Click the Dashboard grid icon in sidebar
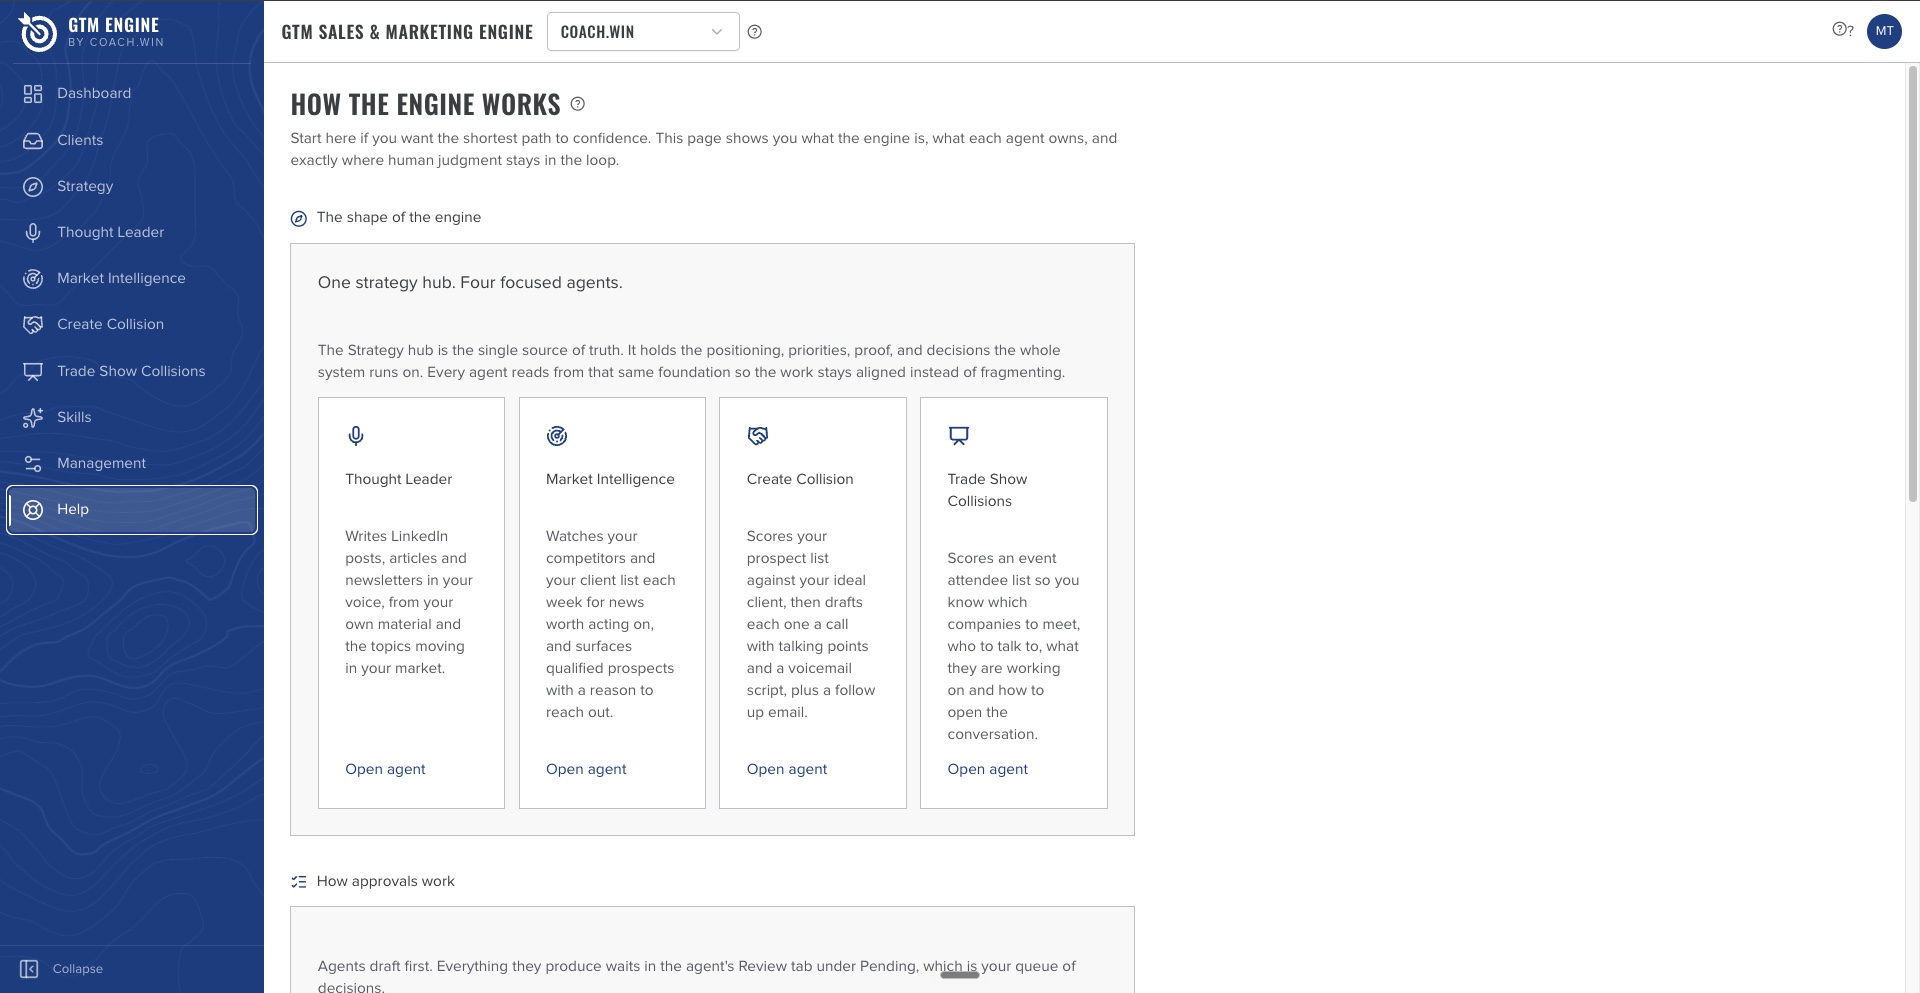Screen dimensions: 1920x993 [33, 94]
